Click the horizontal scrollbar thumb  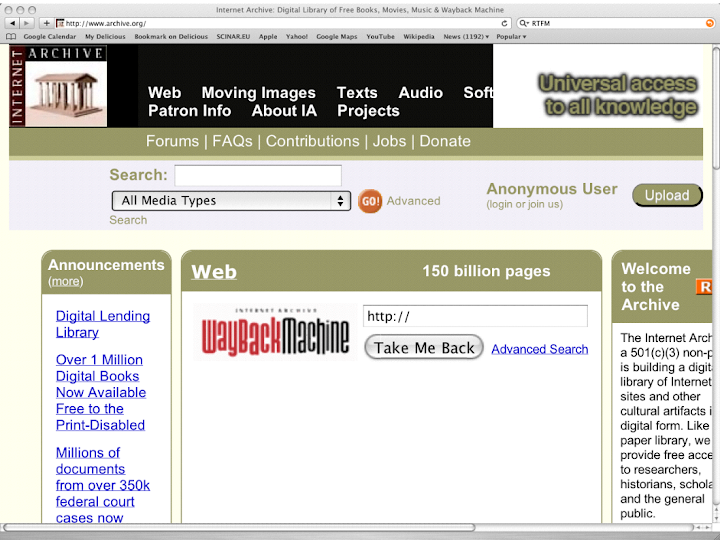pos(239,527)
